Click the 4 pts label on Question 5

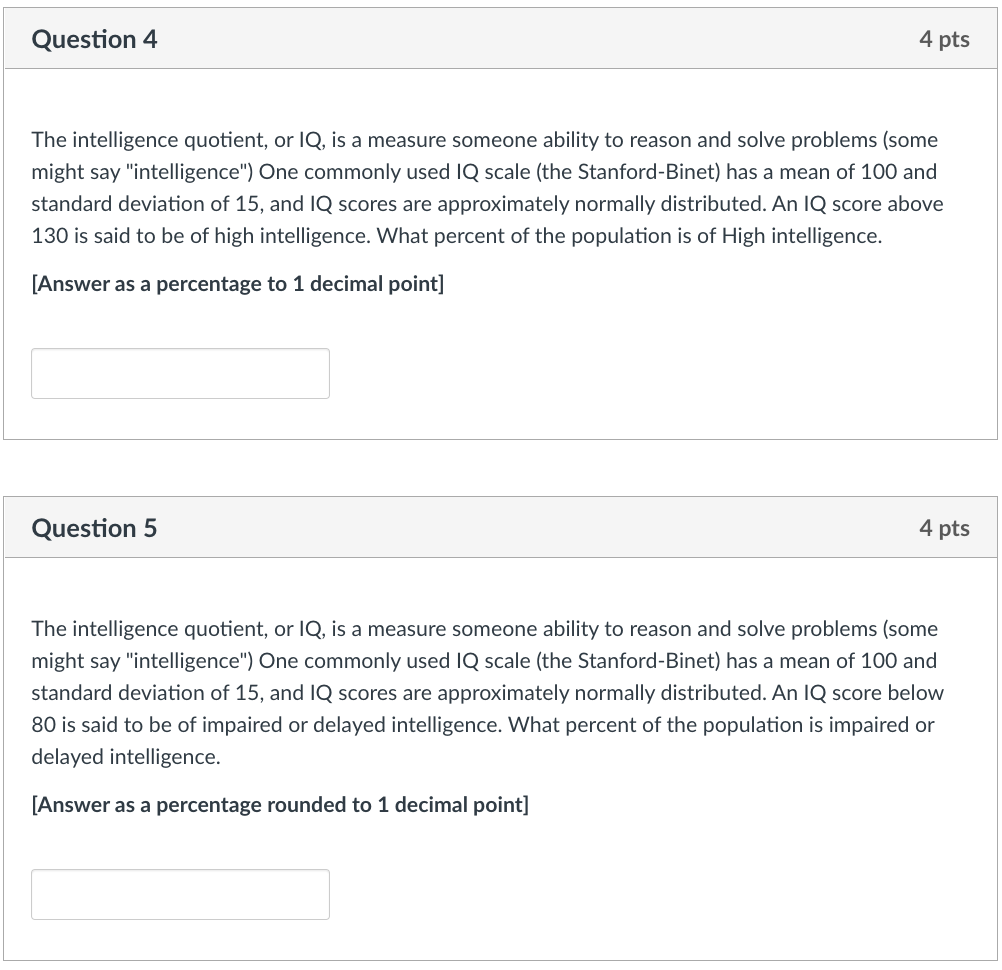946,528
